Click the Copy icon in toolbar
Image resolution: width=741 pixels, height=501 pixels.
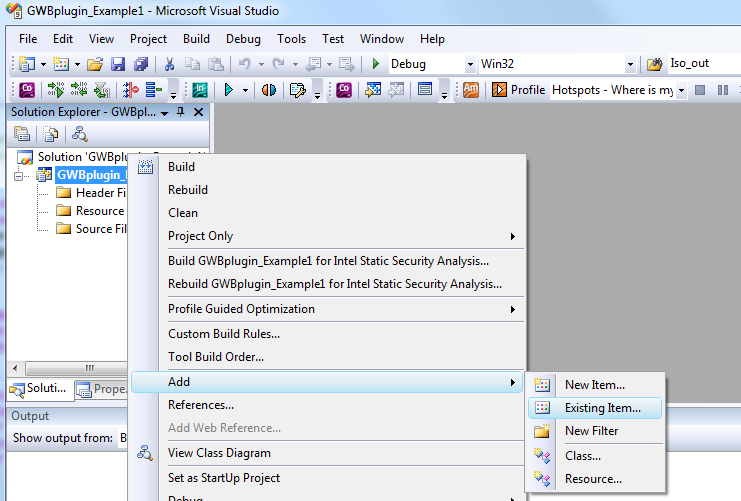coord(192,64)
